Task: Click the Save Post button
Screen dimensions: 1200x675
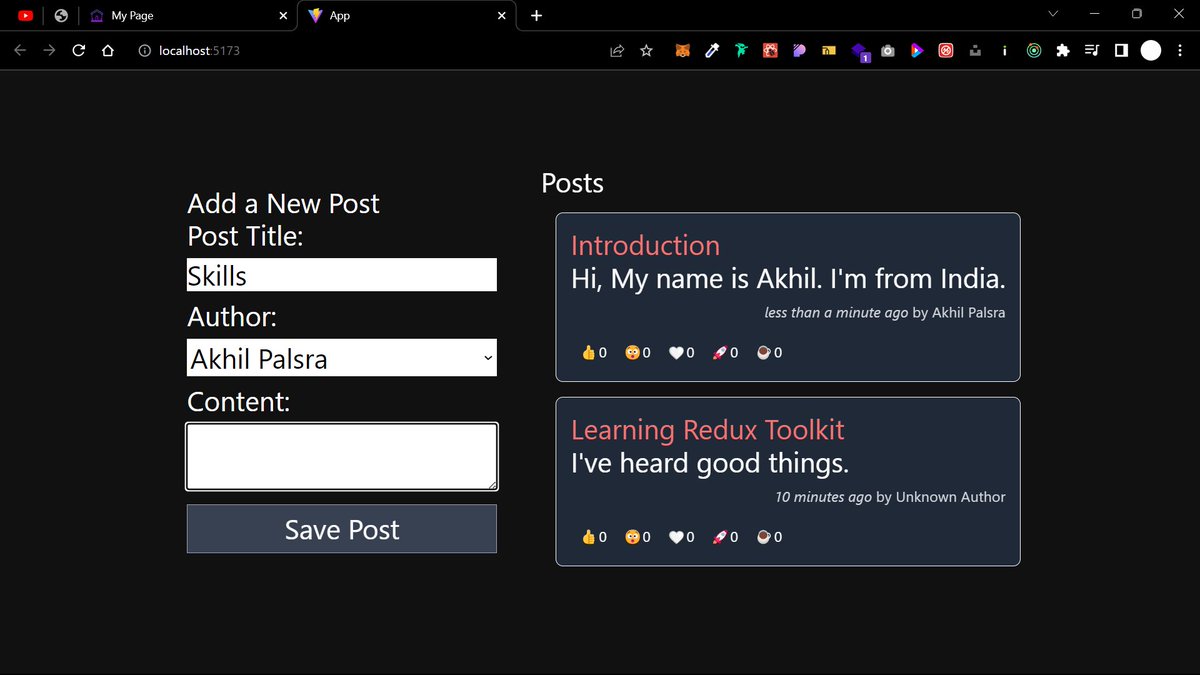Action: [x=341, y=529]
